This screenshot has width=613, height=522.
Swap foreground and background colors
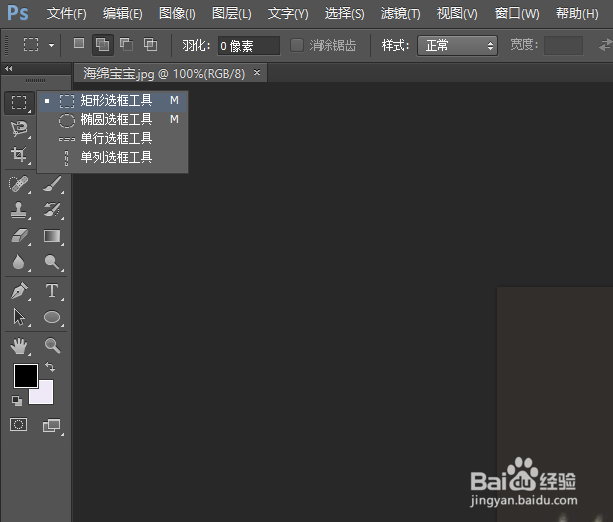pyautogui.click(x=50, y=367)
